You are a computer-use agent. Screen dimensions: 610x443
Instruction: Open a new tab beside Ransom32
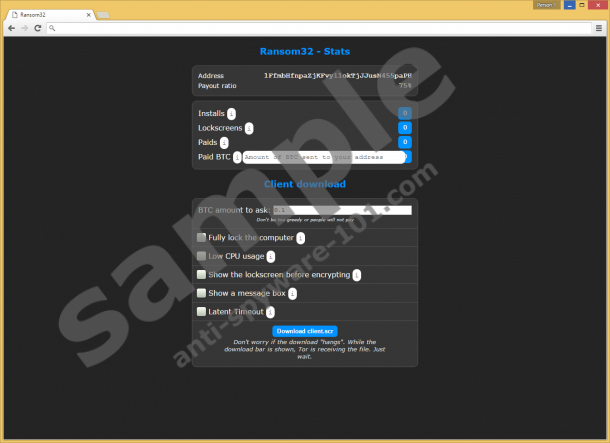(105, 13)
